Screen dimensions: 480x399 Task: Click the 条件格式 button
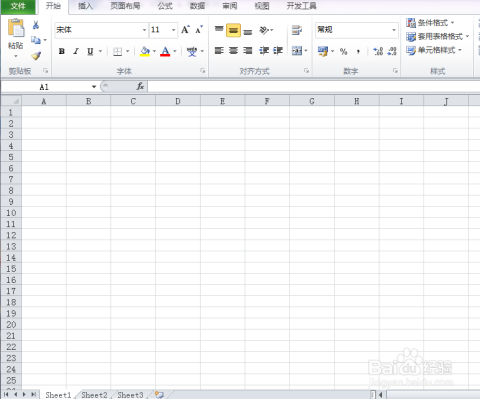(430, 23)
